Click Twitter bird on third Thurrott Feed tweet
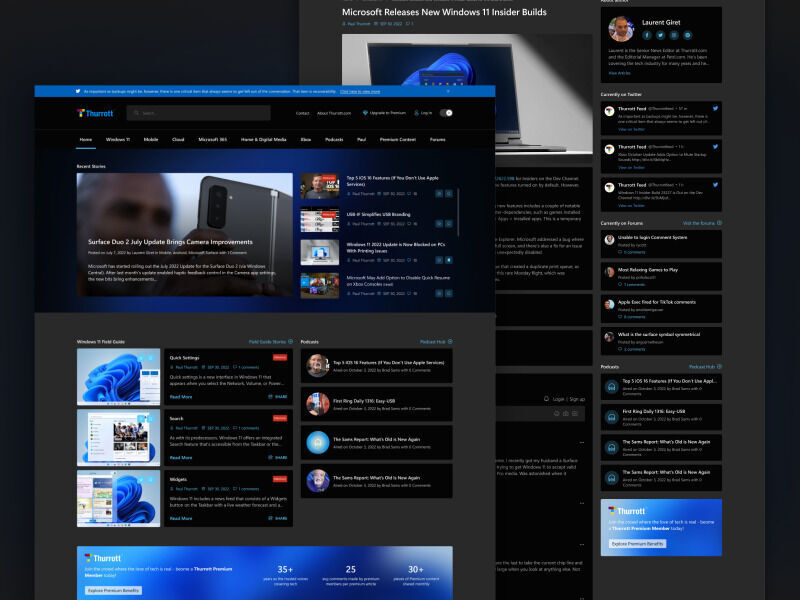The width and height of the screenshot is (800, 600). pyautogui.click(x=715, y=185)
